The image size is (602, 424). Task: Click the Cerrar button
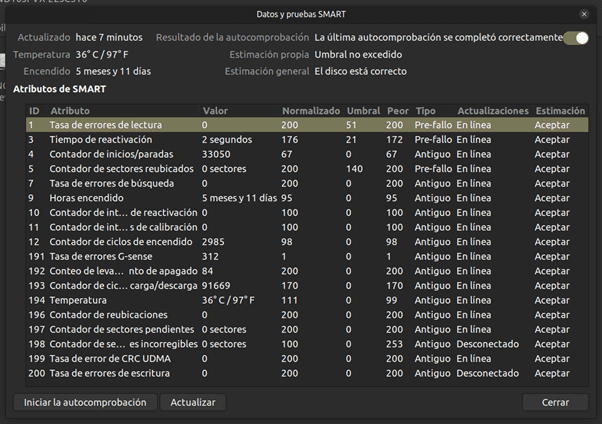pos(555,402)
